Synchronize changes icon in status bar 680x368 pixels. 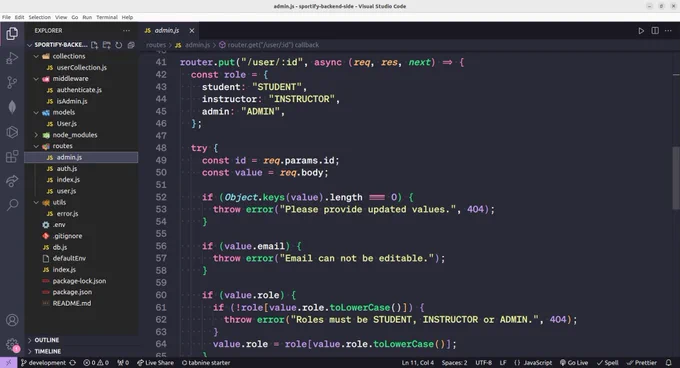[x=72, y=363]
